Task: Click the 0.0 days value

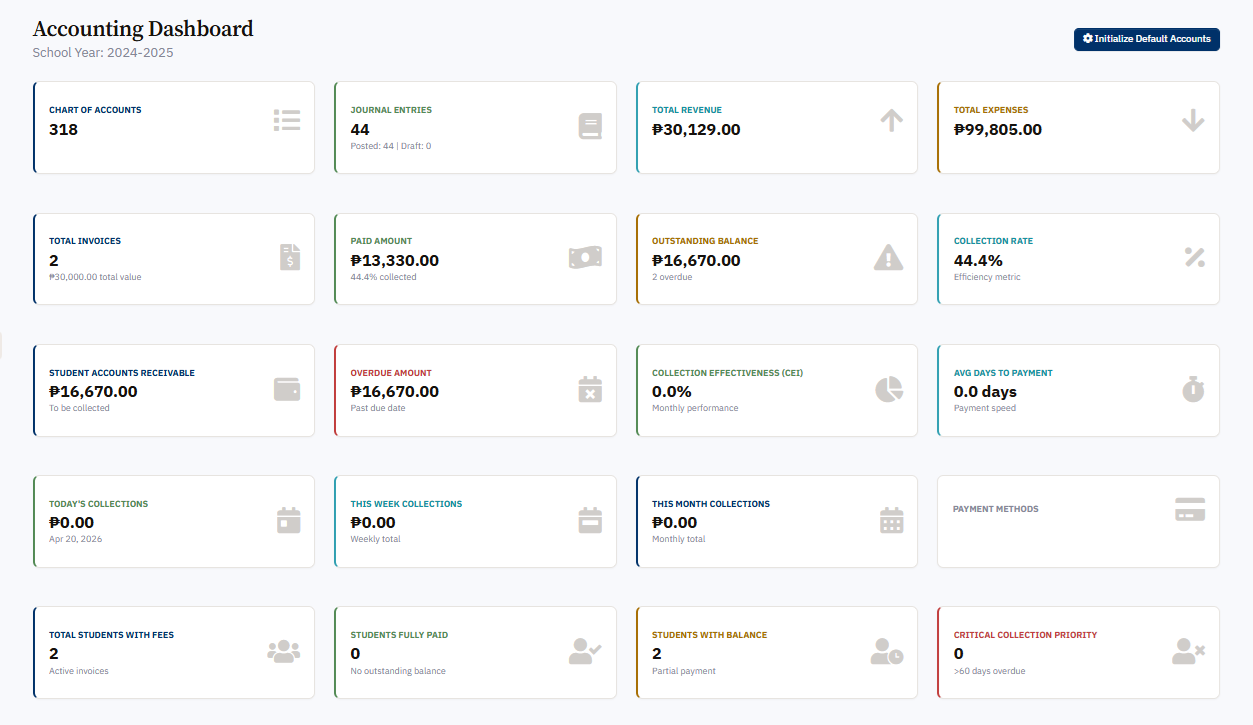Action: (985, 392)
